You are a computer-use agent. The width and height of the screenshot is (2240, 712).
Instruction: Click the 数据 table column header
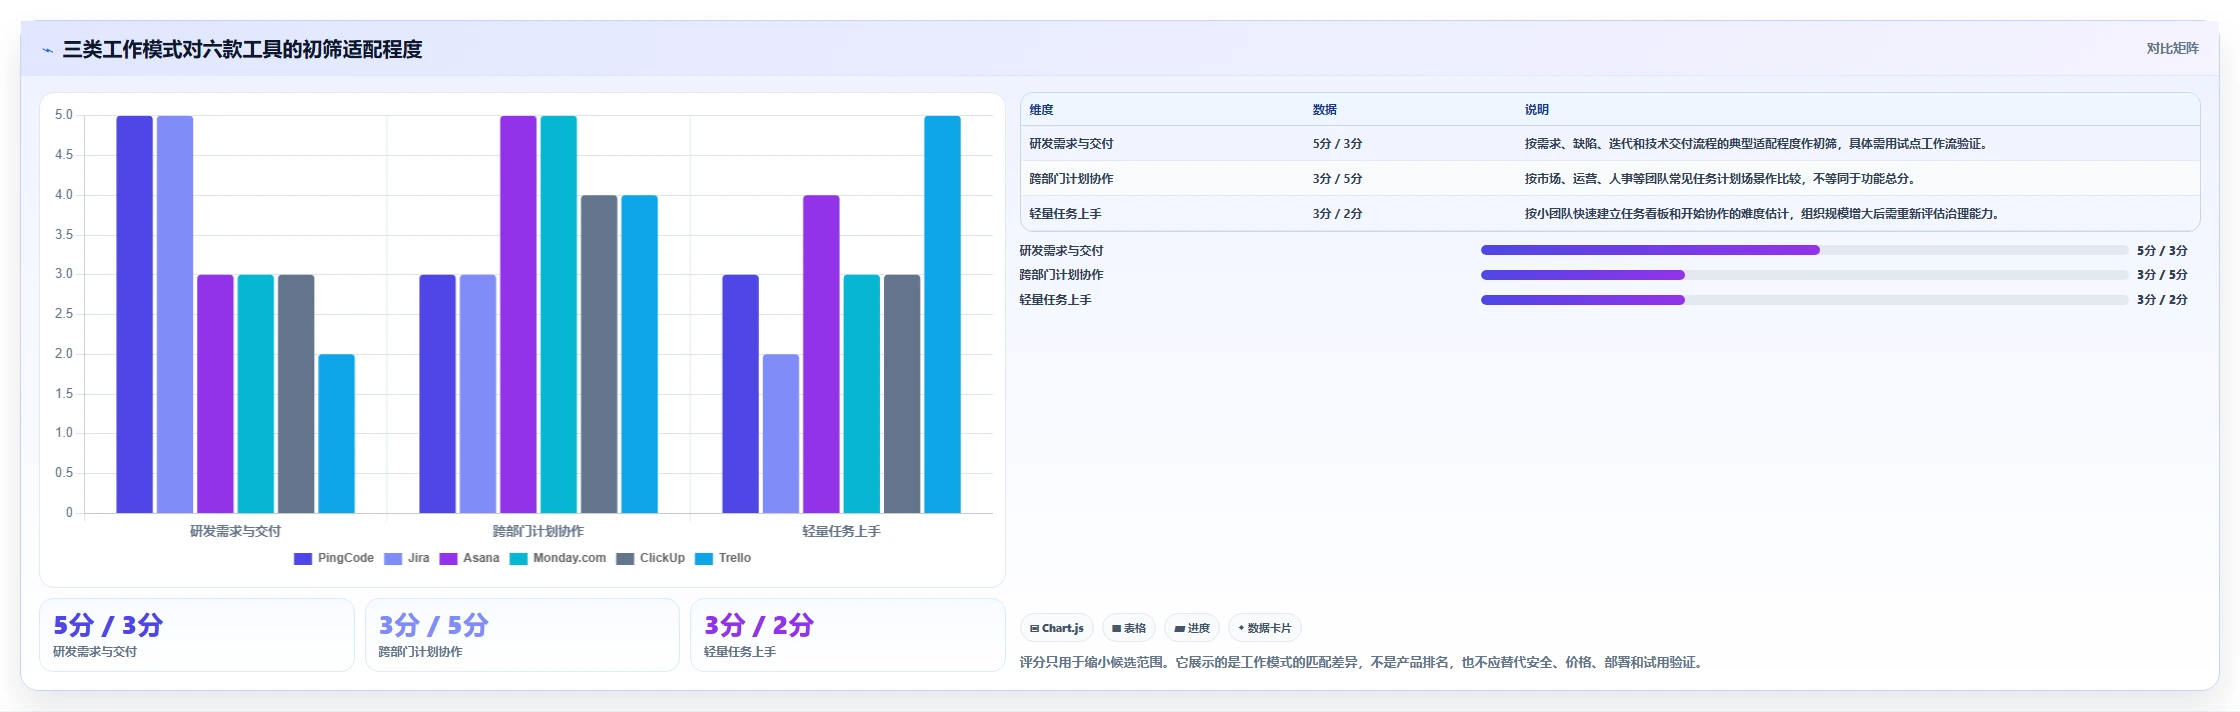click(x=1325, y=110)
